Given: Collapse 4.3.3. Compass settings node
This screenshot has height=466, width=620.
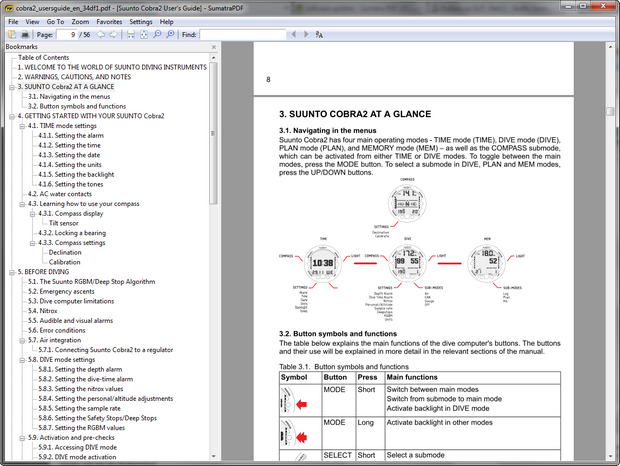Looking at the screenshot, I should click(x=32, y=243).
